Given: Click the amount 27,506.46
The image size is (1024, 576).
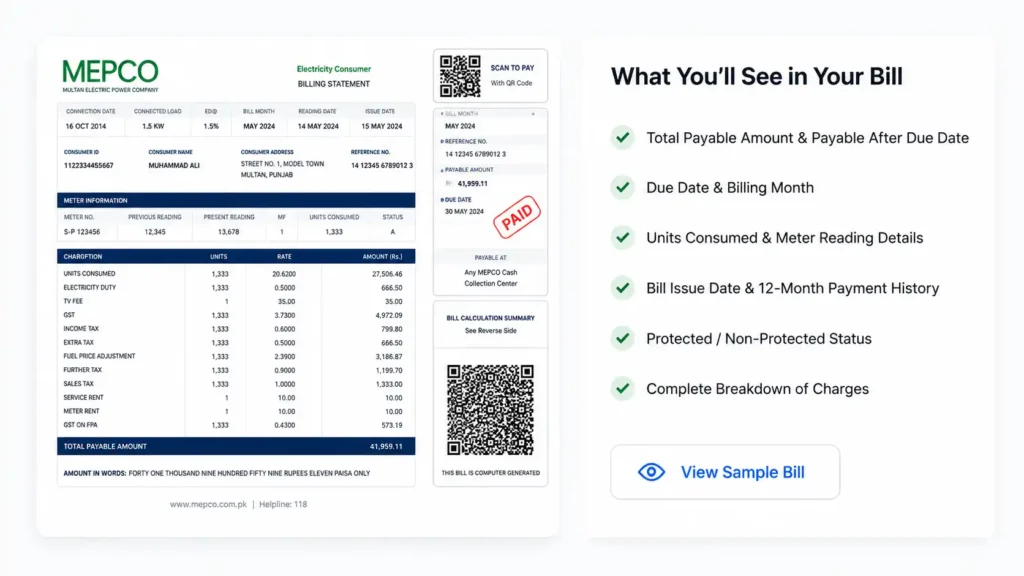Looking at the screenshot, I should (x=387, y=274).
